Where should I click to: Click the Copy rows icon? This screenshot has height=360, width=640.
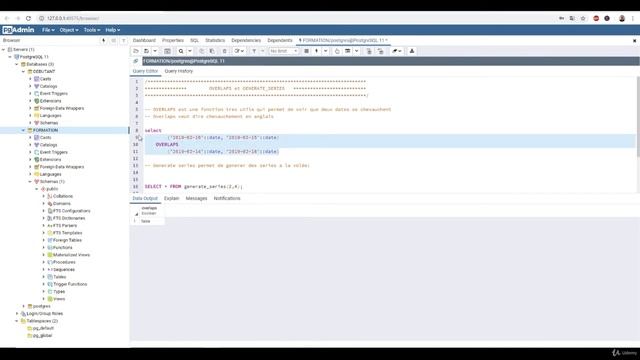[x=202, y=51]
